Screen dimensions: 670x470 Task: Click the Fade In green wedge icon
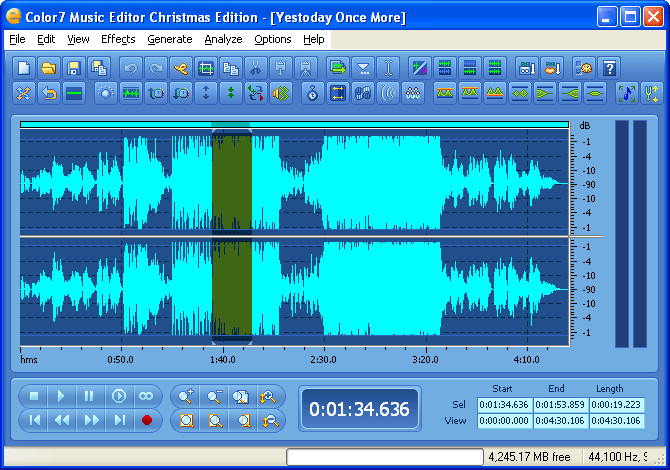point(570,93)
